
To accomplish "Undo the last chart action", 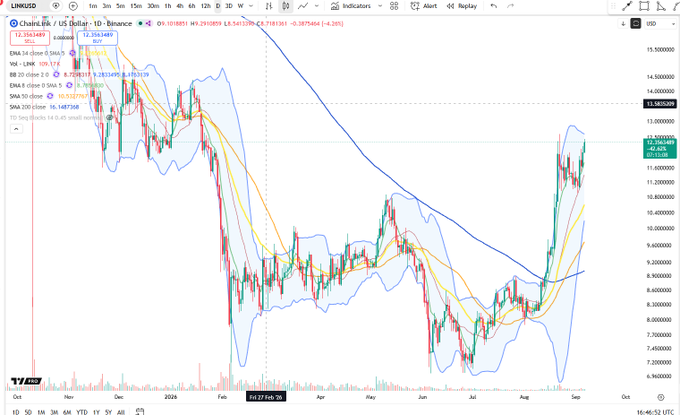I will [494, 6].
